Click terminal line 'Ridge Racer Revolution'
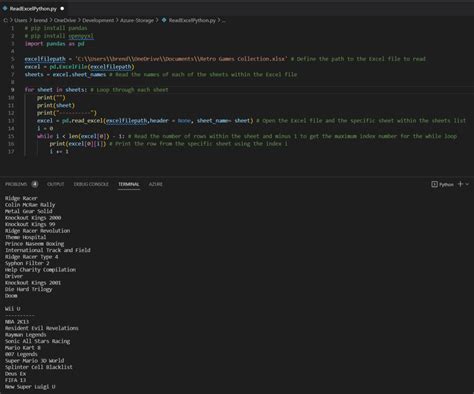This screenshot has width=474, height=394. 37,231
